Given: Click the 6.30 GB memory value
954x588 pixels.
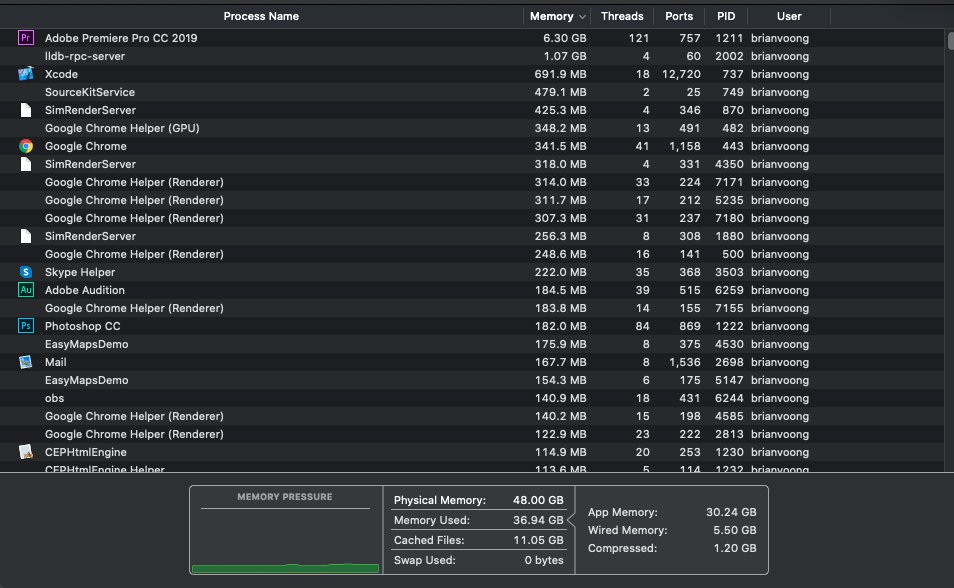Looking at the screenshot, I should coord(565,38).
